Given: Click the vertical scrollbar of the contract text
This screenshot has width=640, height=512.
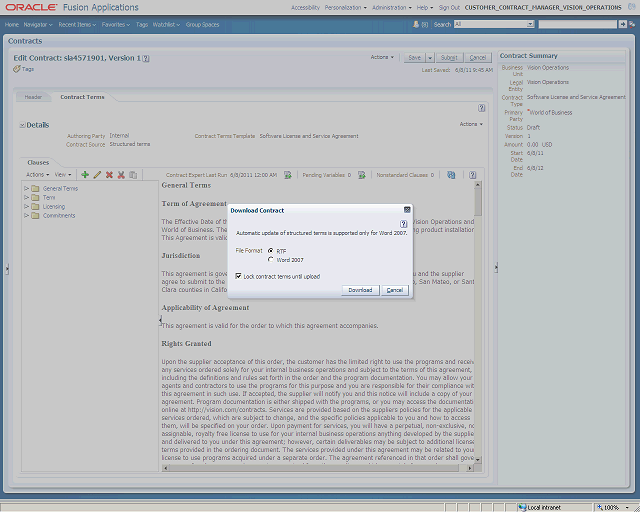Looking at the screenshot, I should [x=478, y=323].
